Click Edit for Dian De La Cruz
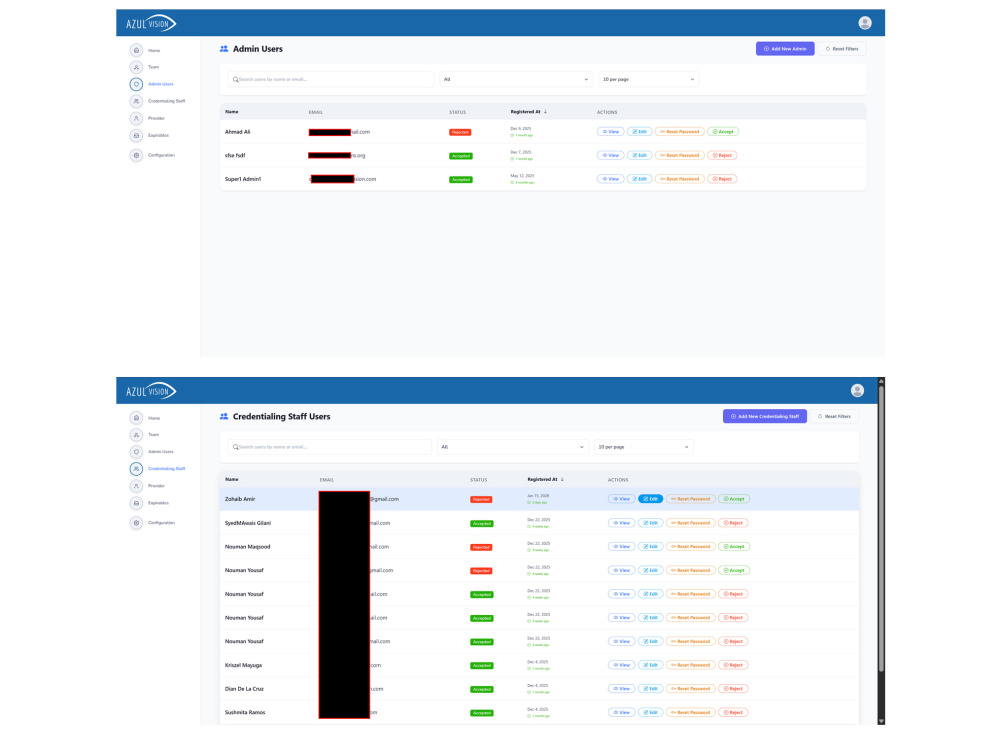Viewport: 1000px width, 750px height. click(x=651, y=689)
